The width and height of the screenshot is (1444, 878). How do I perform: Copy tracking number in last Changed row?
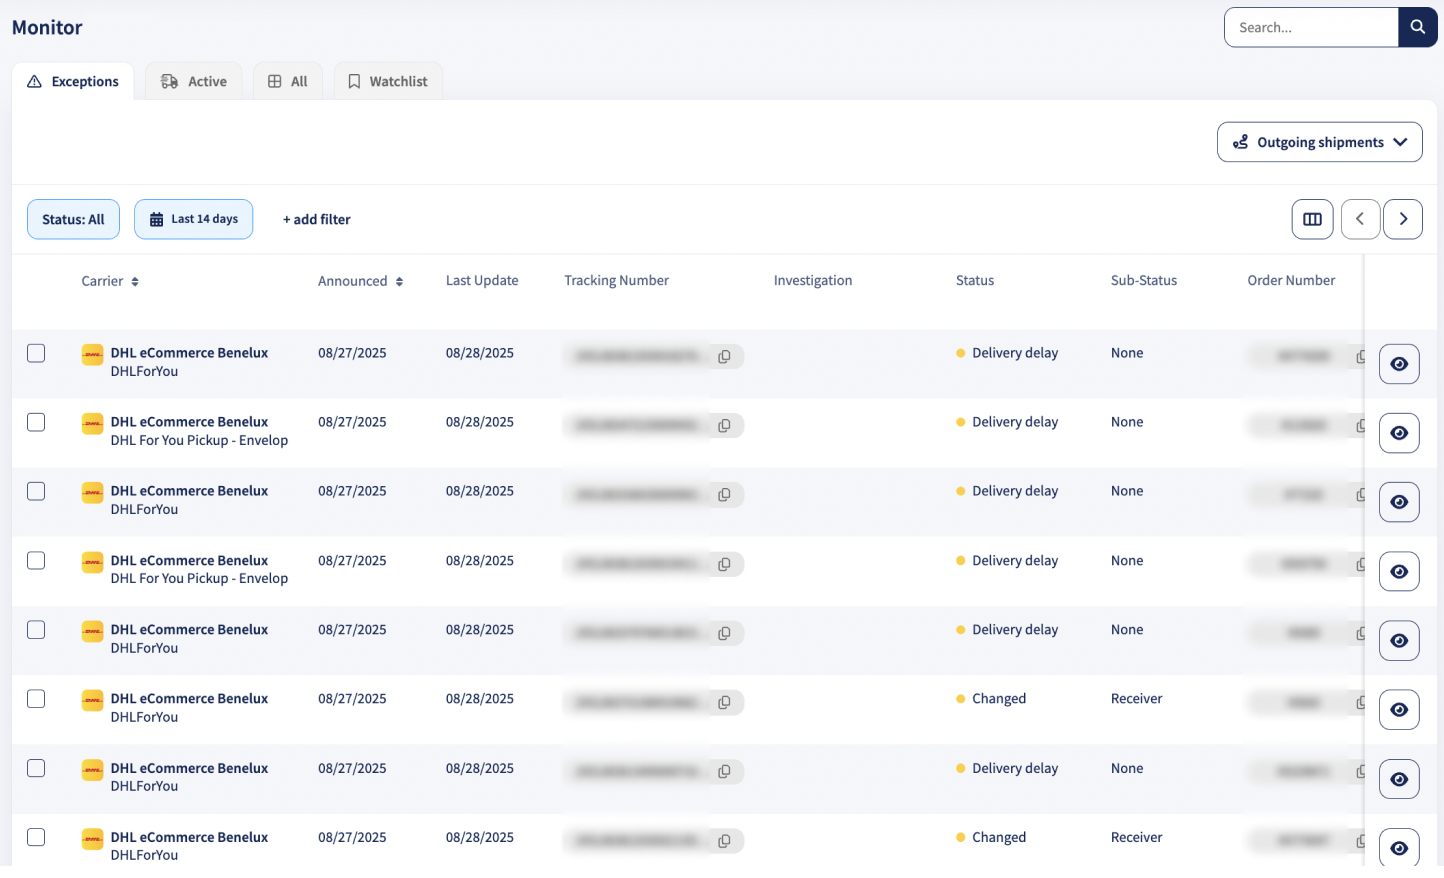pos(724,840)
